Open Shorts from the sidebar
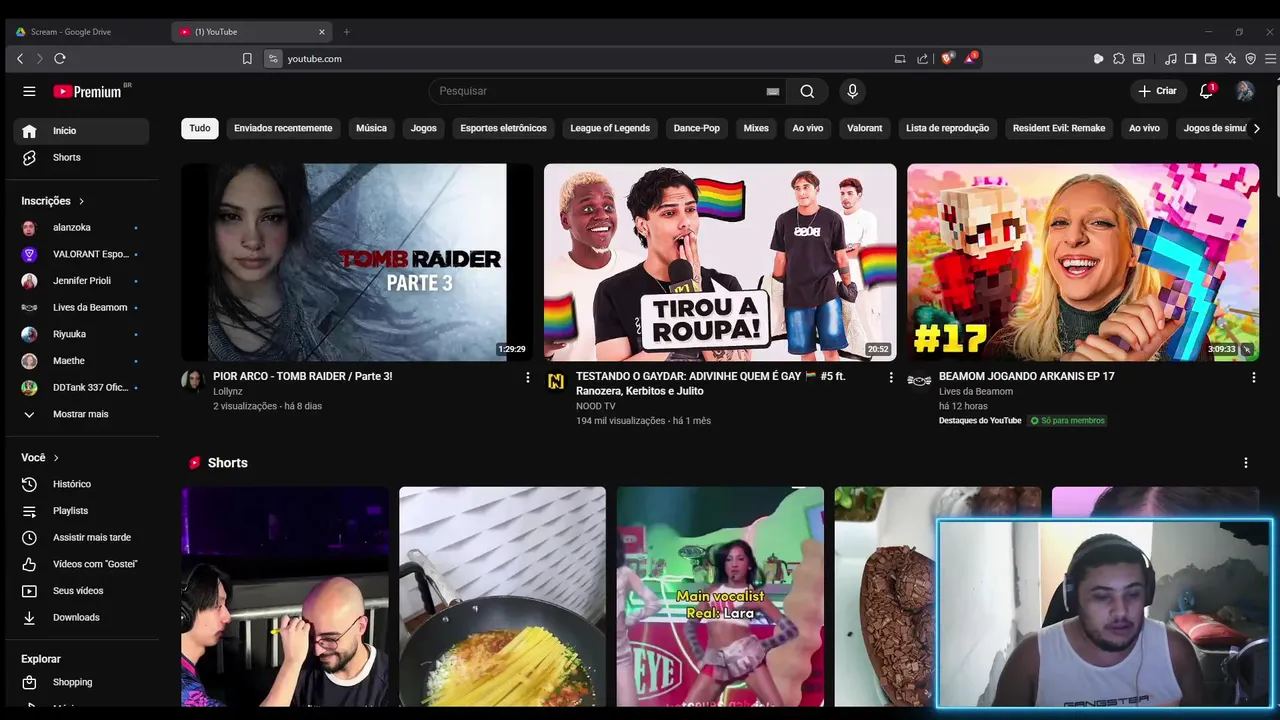This screenshot has width=1280, height=720. click(81, 158)
